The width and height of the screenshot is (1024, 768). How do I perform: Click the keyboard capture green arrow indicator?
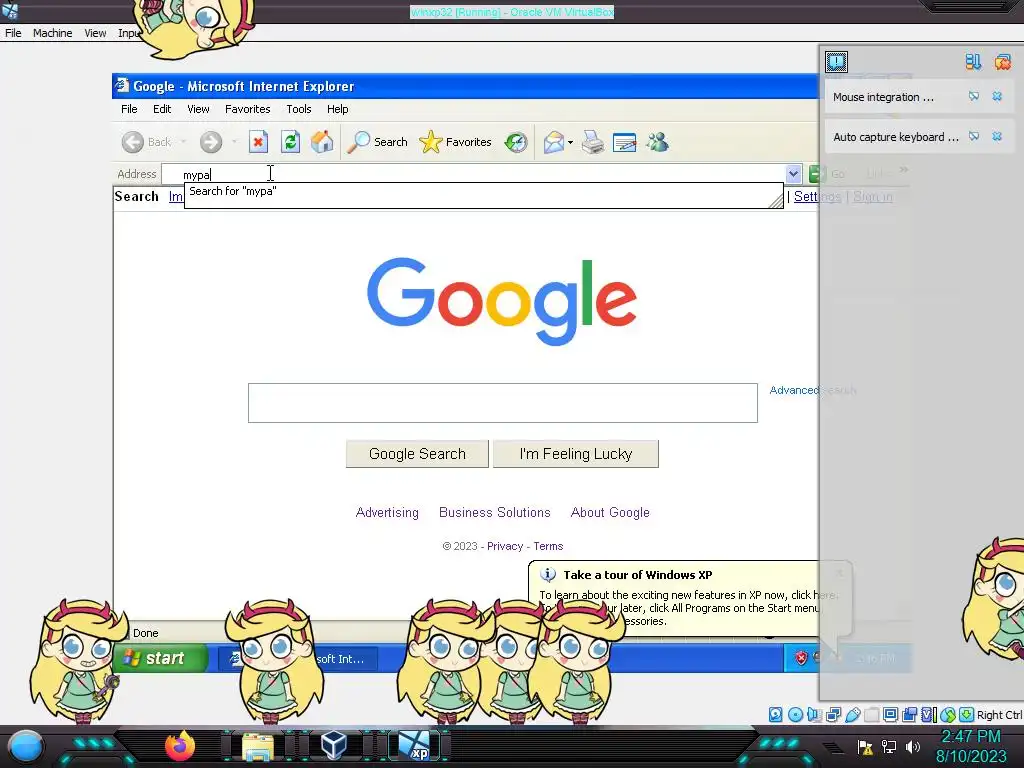(967, 714)
